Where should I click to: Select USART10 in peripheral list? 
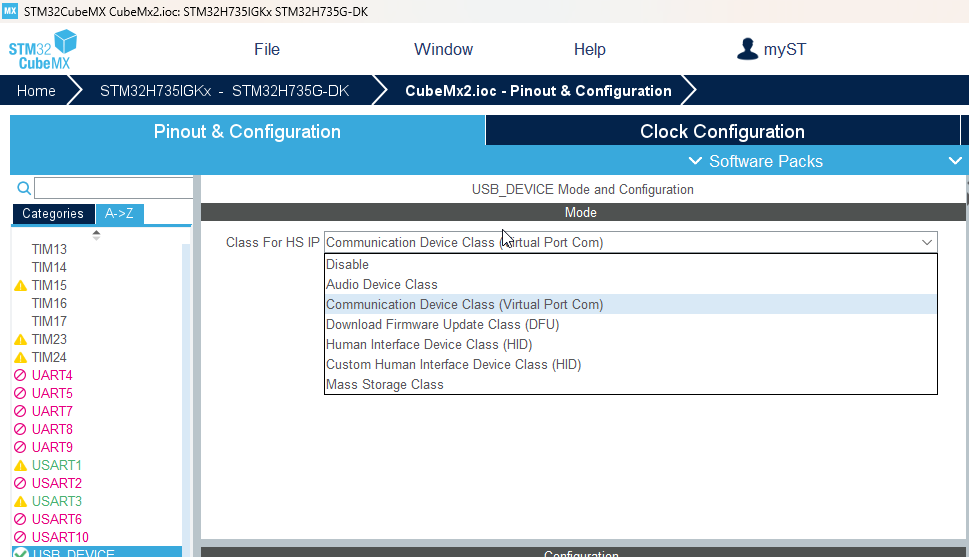[61, 537]
